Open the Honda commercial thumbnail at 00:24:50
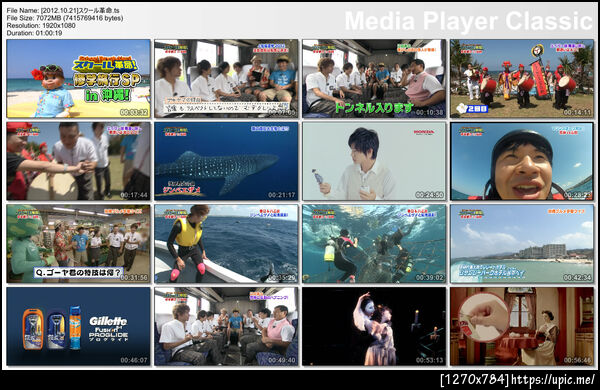Image resolution: width=600 pixels, height=390 pixels. [x=374, y=161]
